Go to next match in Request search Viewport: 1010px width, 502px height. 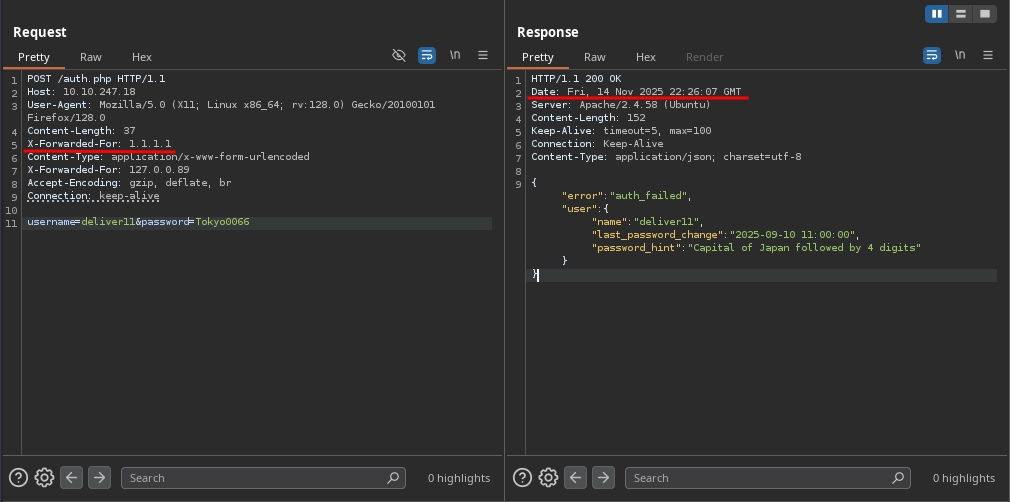click(99, 478)
